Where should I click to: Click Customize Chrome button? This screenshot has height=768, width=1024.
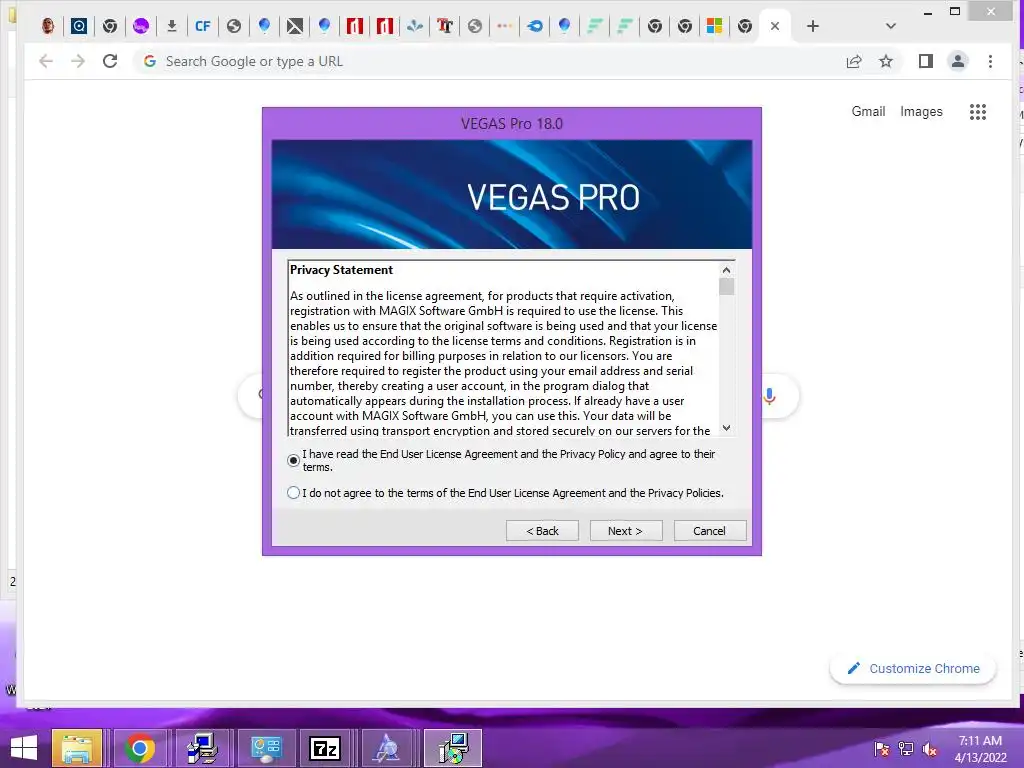(913, 669)
